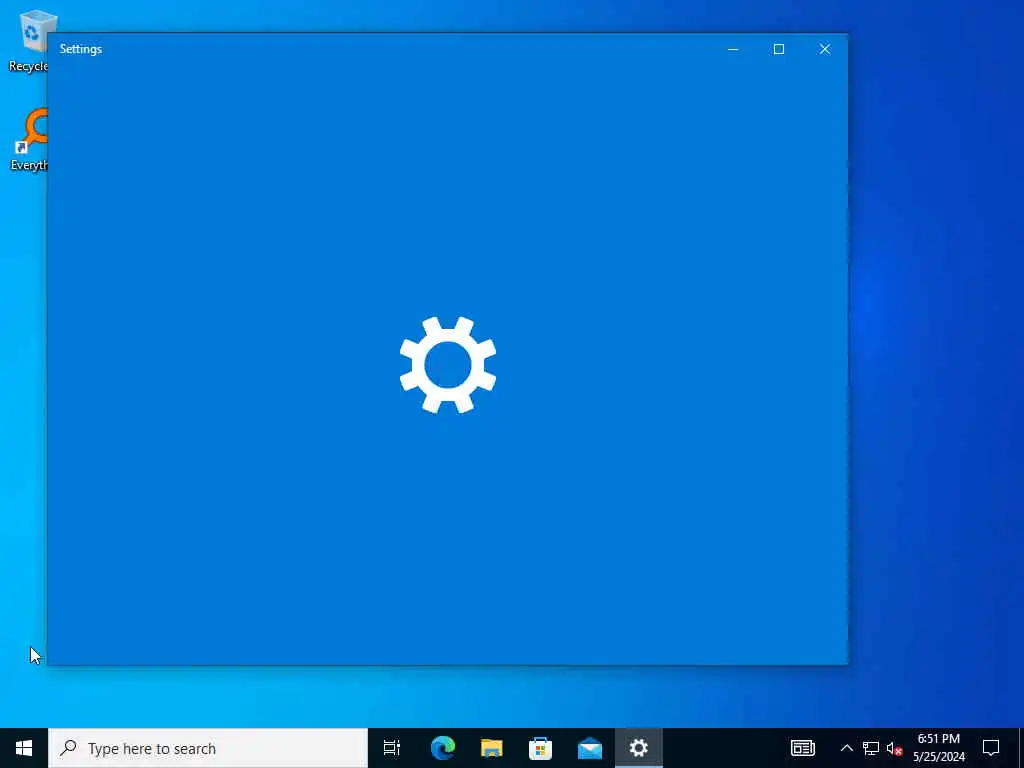Viewport: 1024px width, 768px height.
Task: Click the muted volume tray icon
Action: point(894,748)
